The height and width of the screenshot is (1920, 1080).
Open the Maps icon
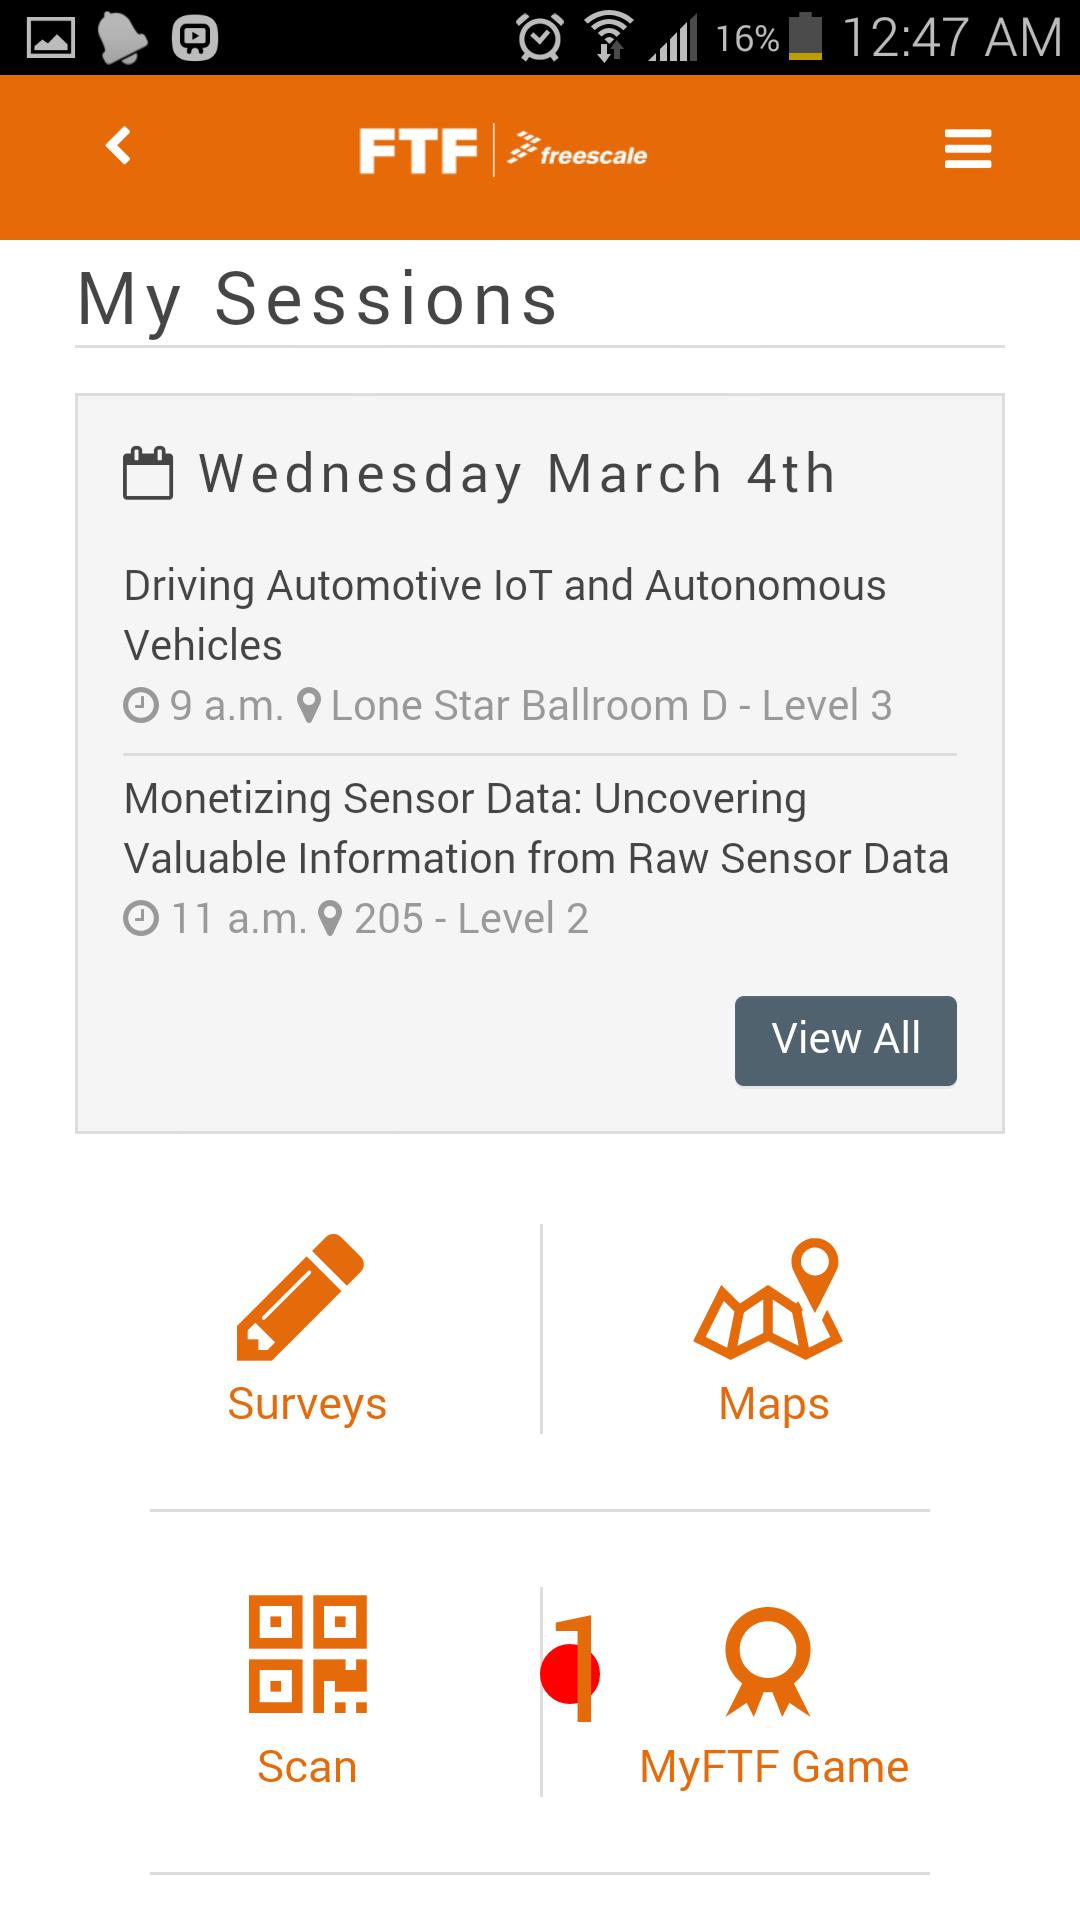coord(769,1299)
